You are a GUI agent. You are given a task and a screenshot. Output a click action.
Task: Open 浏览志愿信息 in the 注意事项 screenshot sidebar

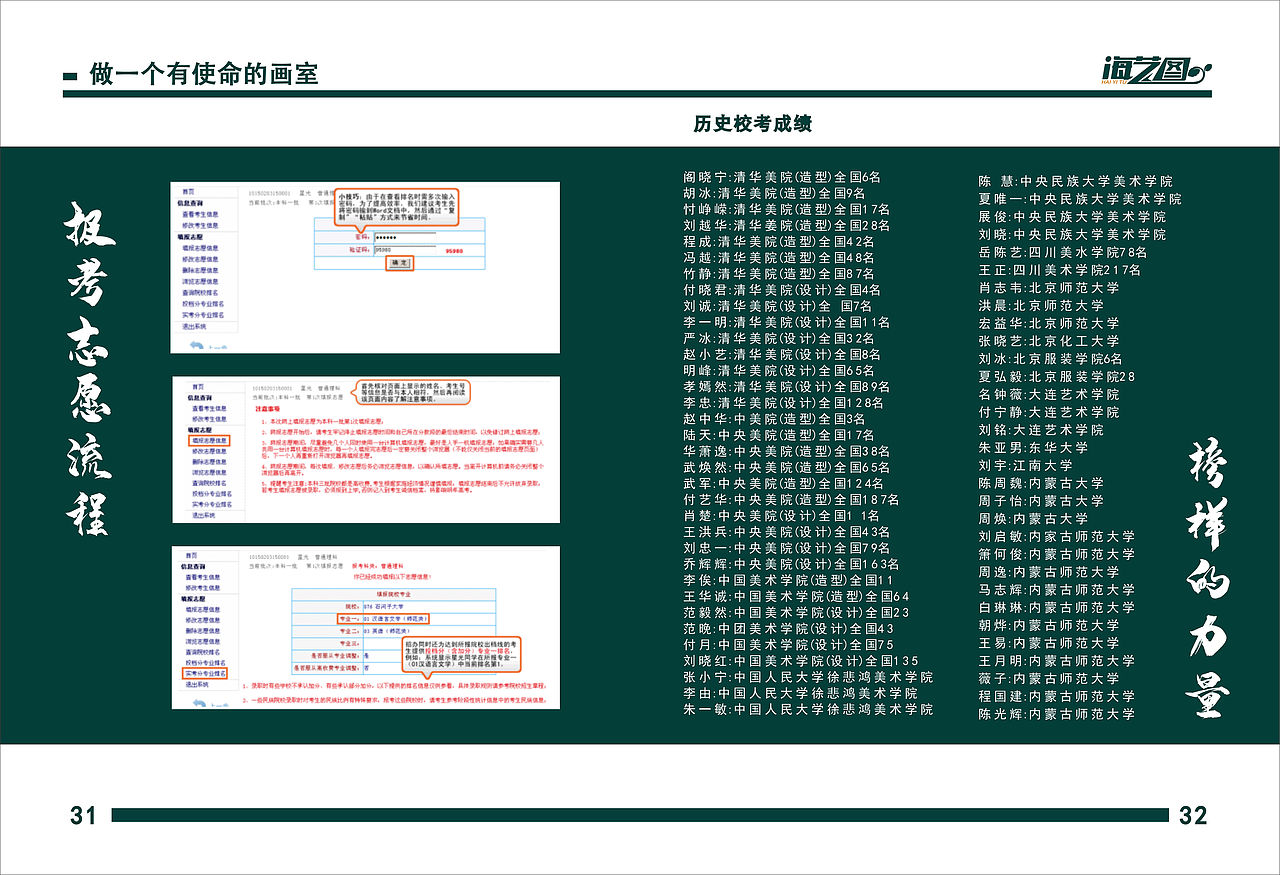pyautogui.click(x=209, y=472)
